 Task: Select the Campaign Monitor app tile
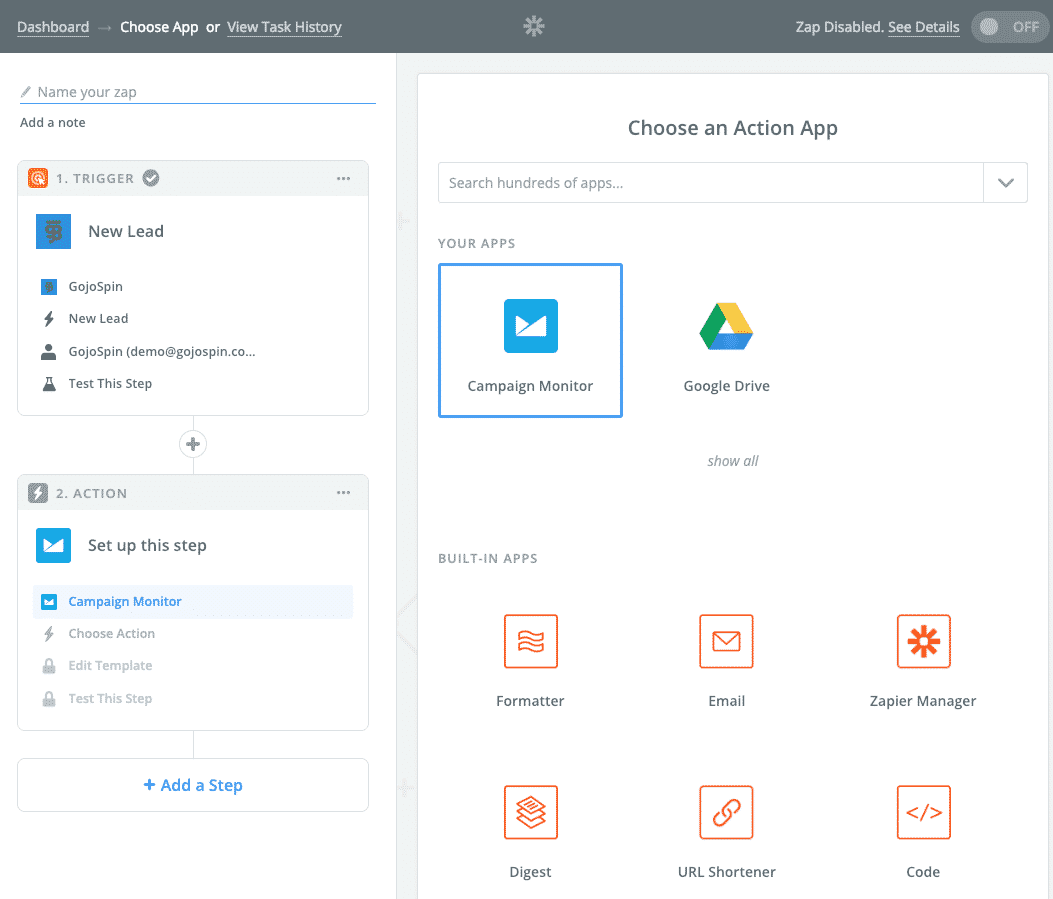(x=531, y=340)
